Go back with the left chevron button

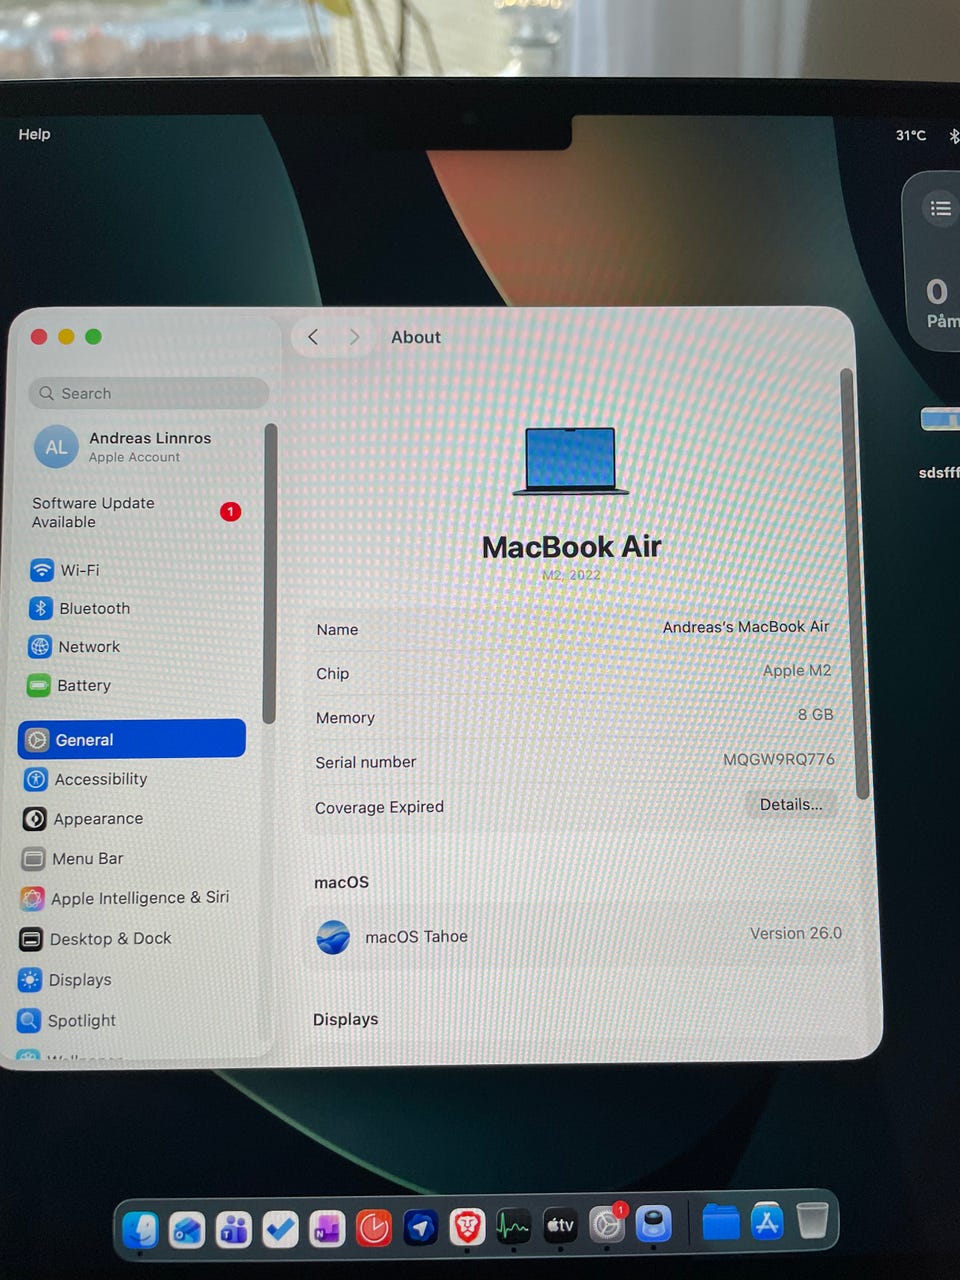[x=313, y=337]
